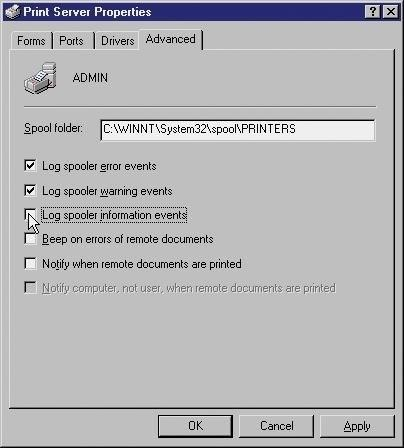Open the Ports tab

pyautogui.click(x=72, y=41)
